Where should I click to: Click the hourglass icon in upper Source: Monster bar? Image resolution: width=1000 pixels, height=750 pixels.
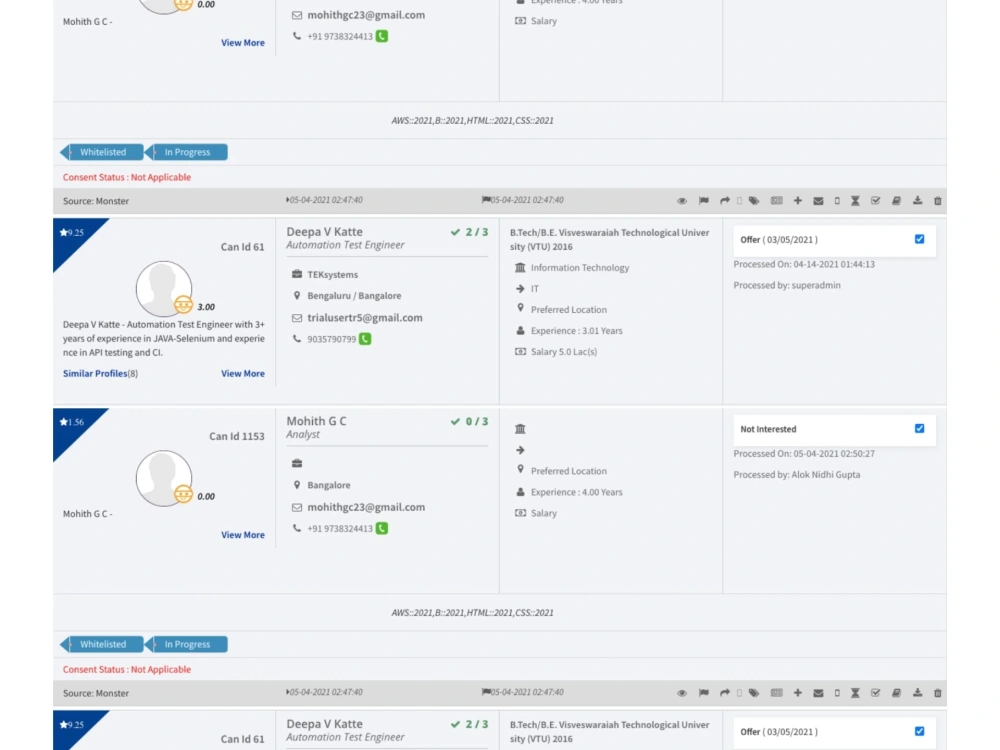855,201
